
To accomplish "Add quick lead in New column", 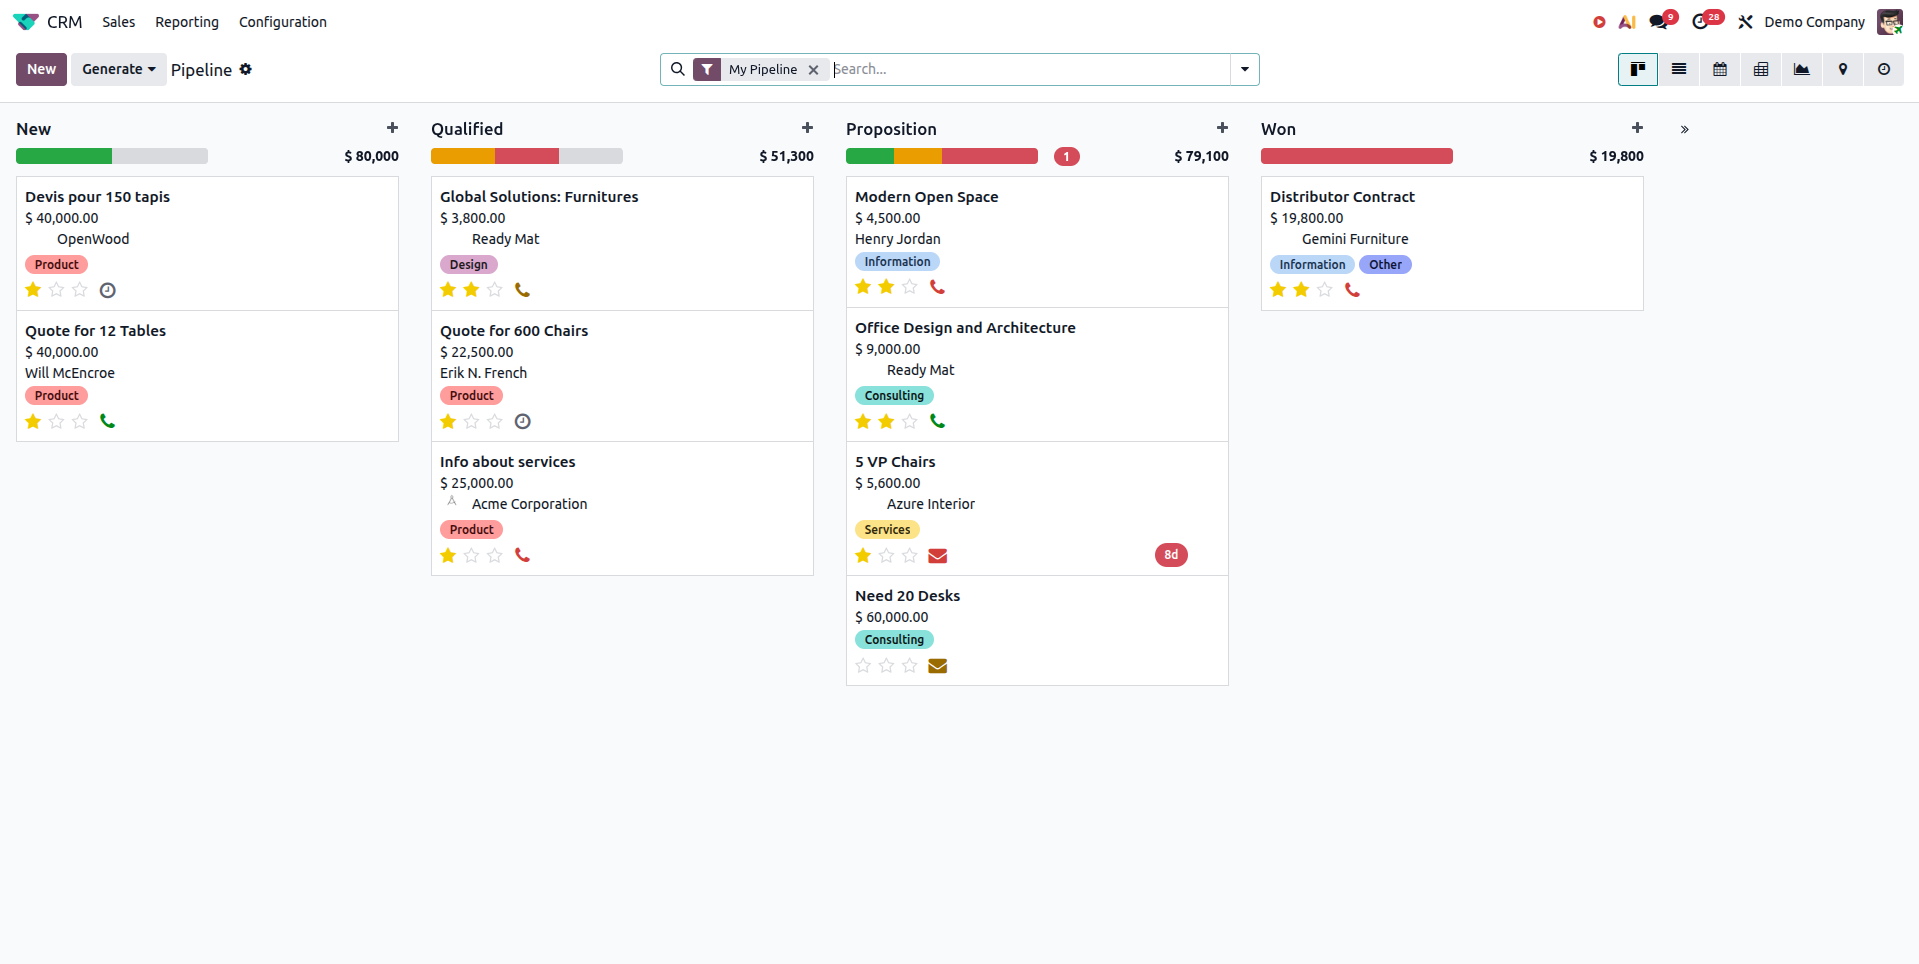I will tap(392, 128).
